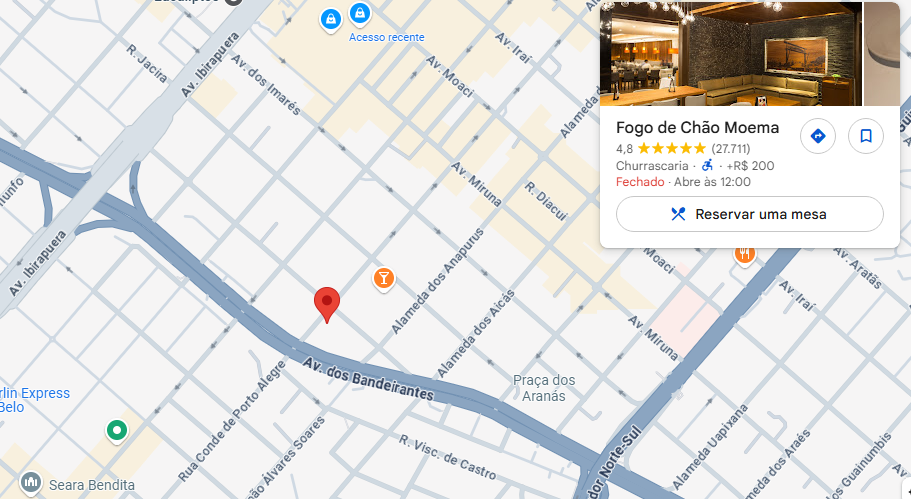Select the orange restaurant fork-knife marker
The height and width of the screenshot is (499, 911).
744,254
